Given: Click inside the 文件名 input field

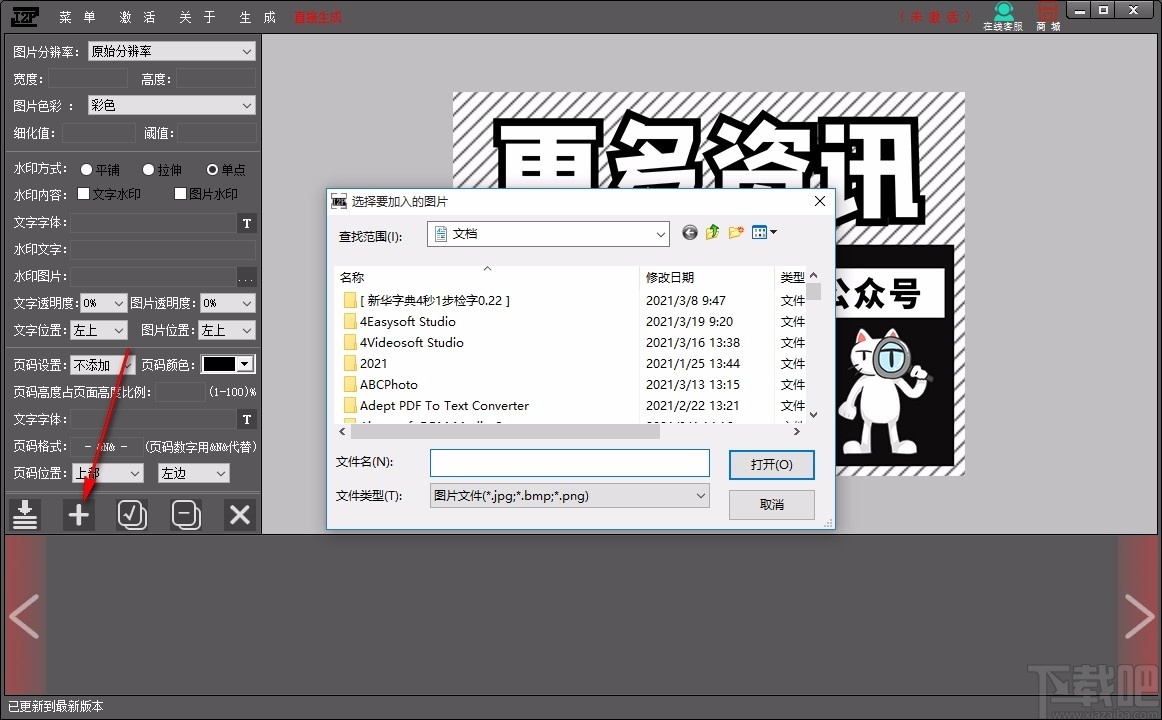Looking at the screenshot, I should pyautogui.click(x=569, y=462).
